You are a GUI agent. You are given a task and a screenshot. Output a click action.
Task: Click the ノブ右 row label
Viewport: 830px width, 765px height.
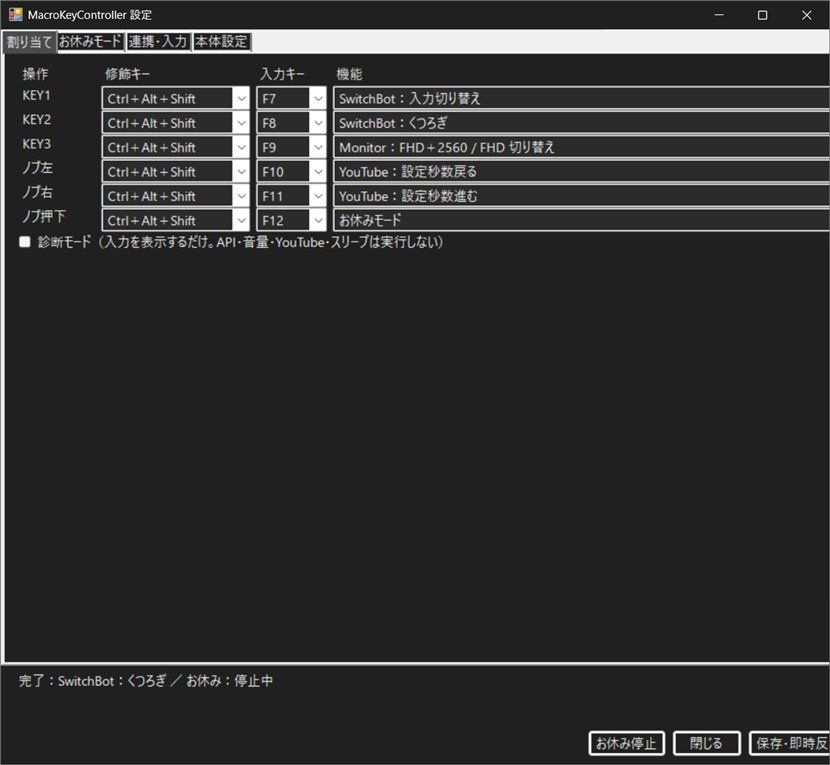(x=37, y=192)
